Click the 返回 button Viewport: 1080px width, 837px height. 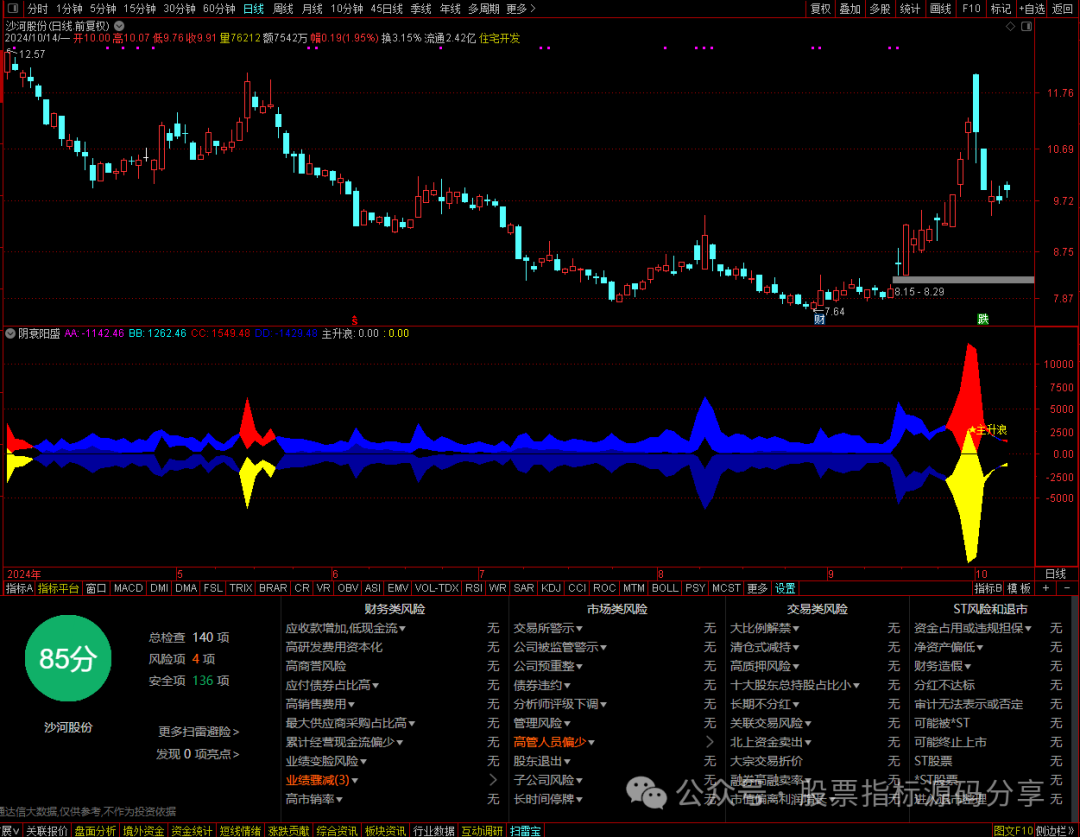[1063, 8]
